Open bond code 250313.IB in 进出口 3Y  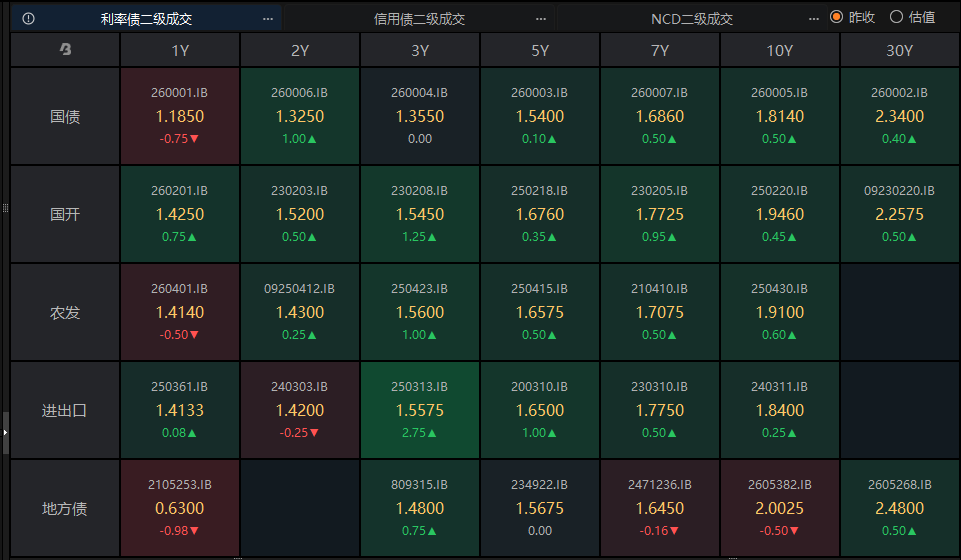click(419, 386)
